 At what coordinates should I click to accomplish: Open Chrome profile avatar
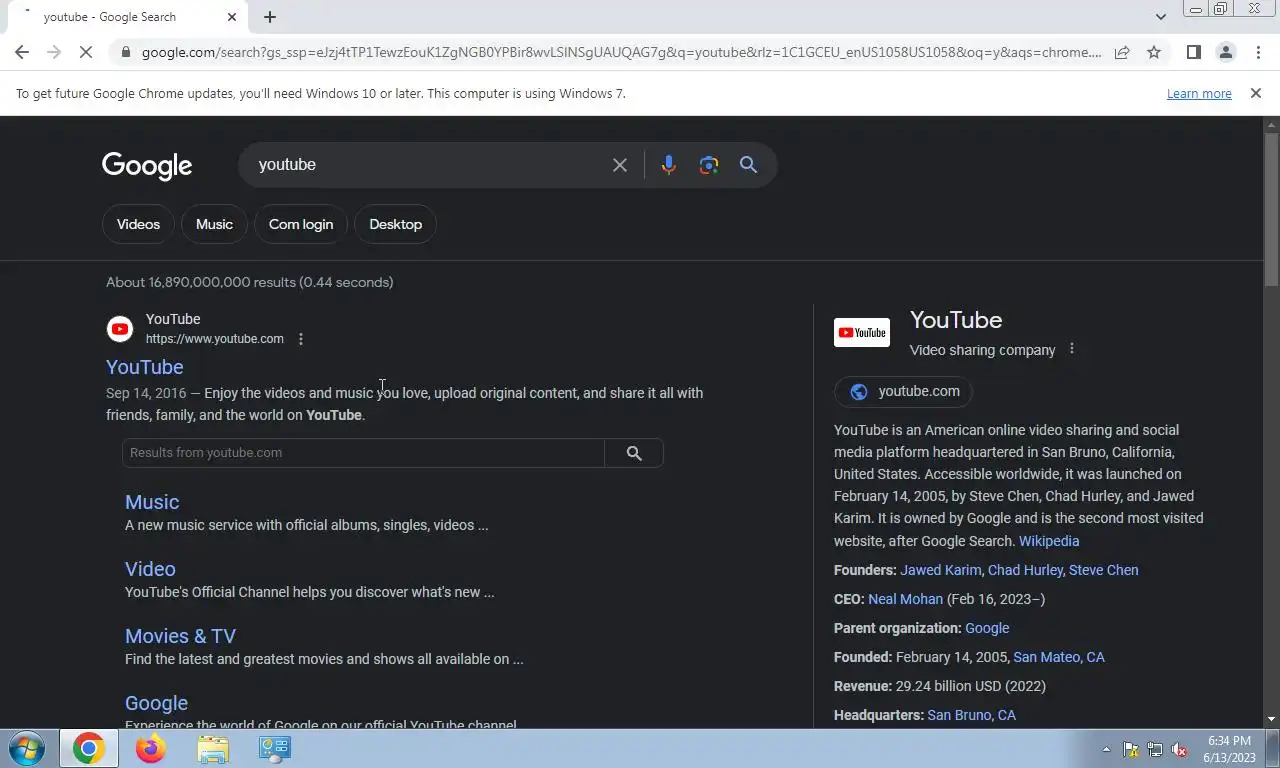click(x=1225, y=52)
